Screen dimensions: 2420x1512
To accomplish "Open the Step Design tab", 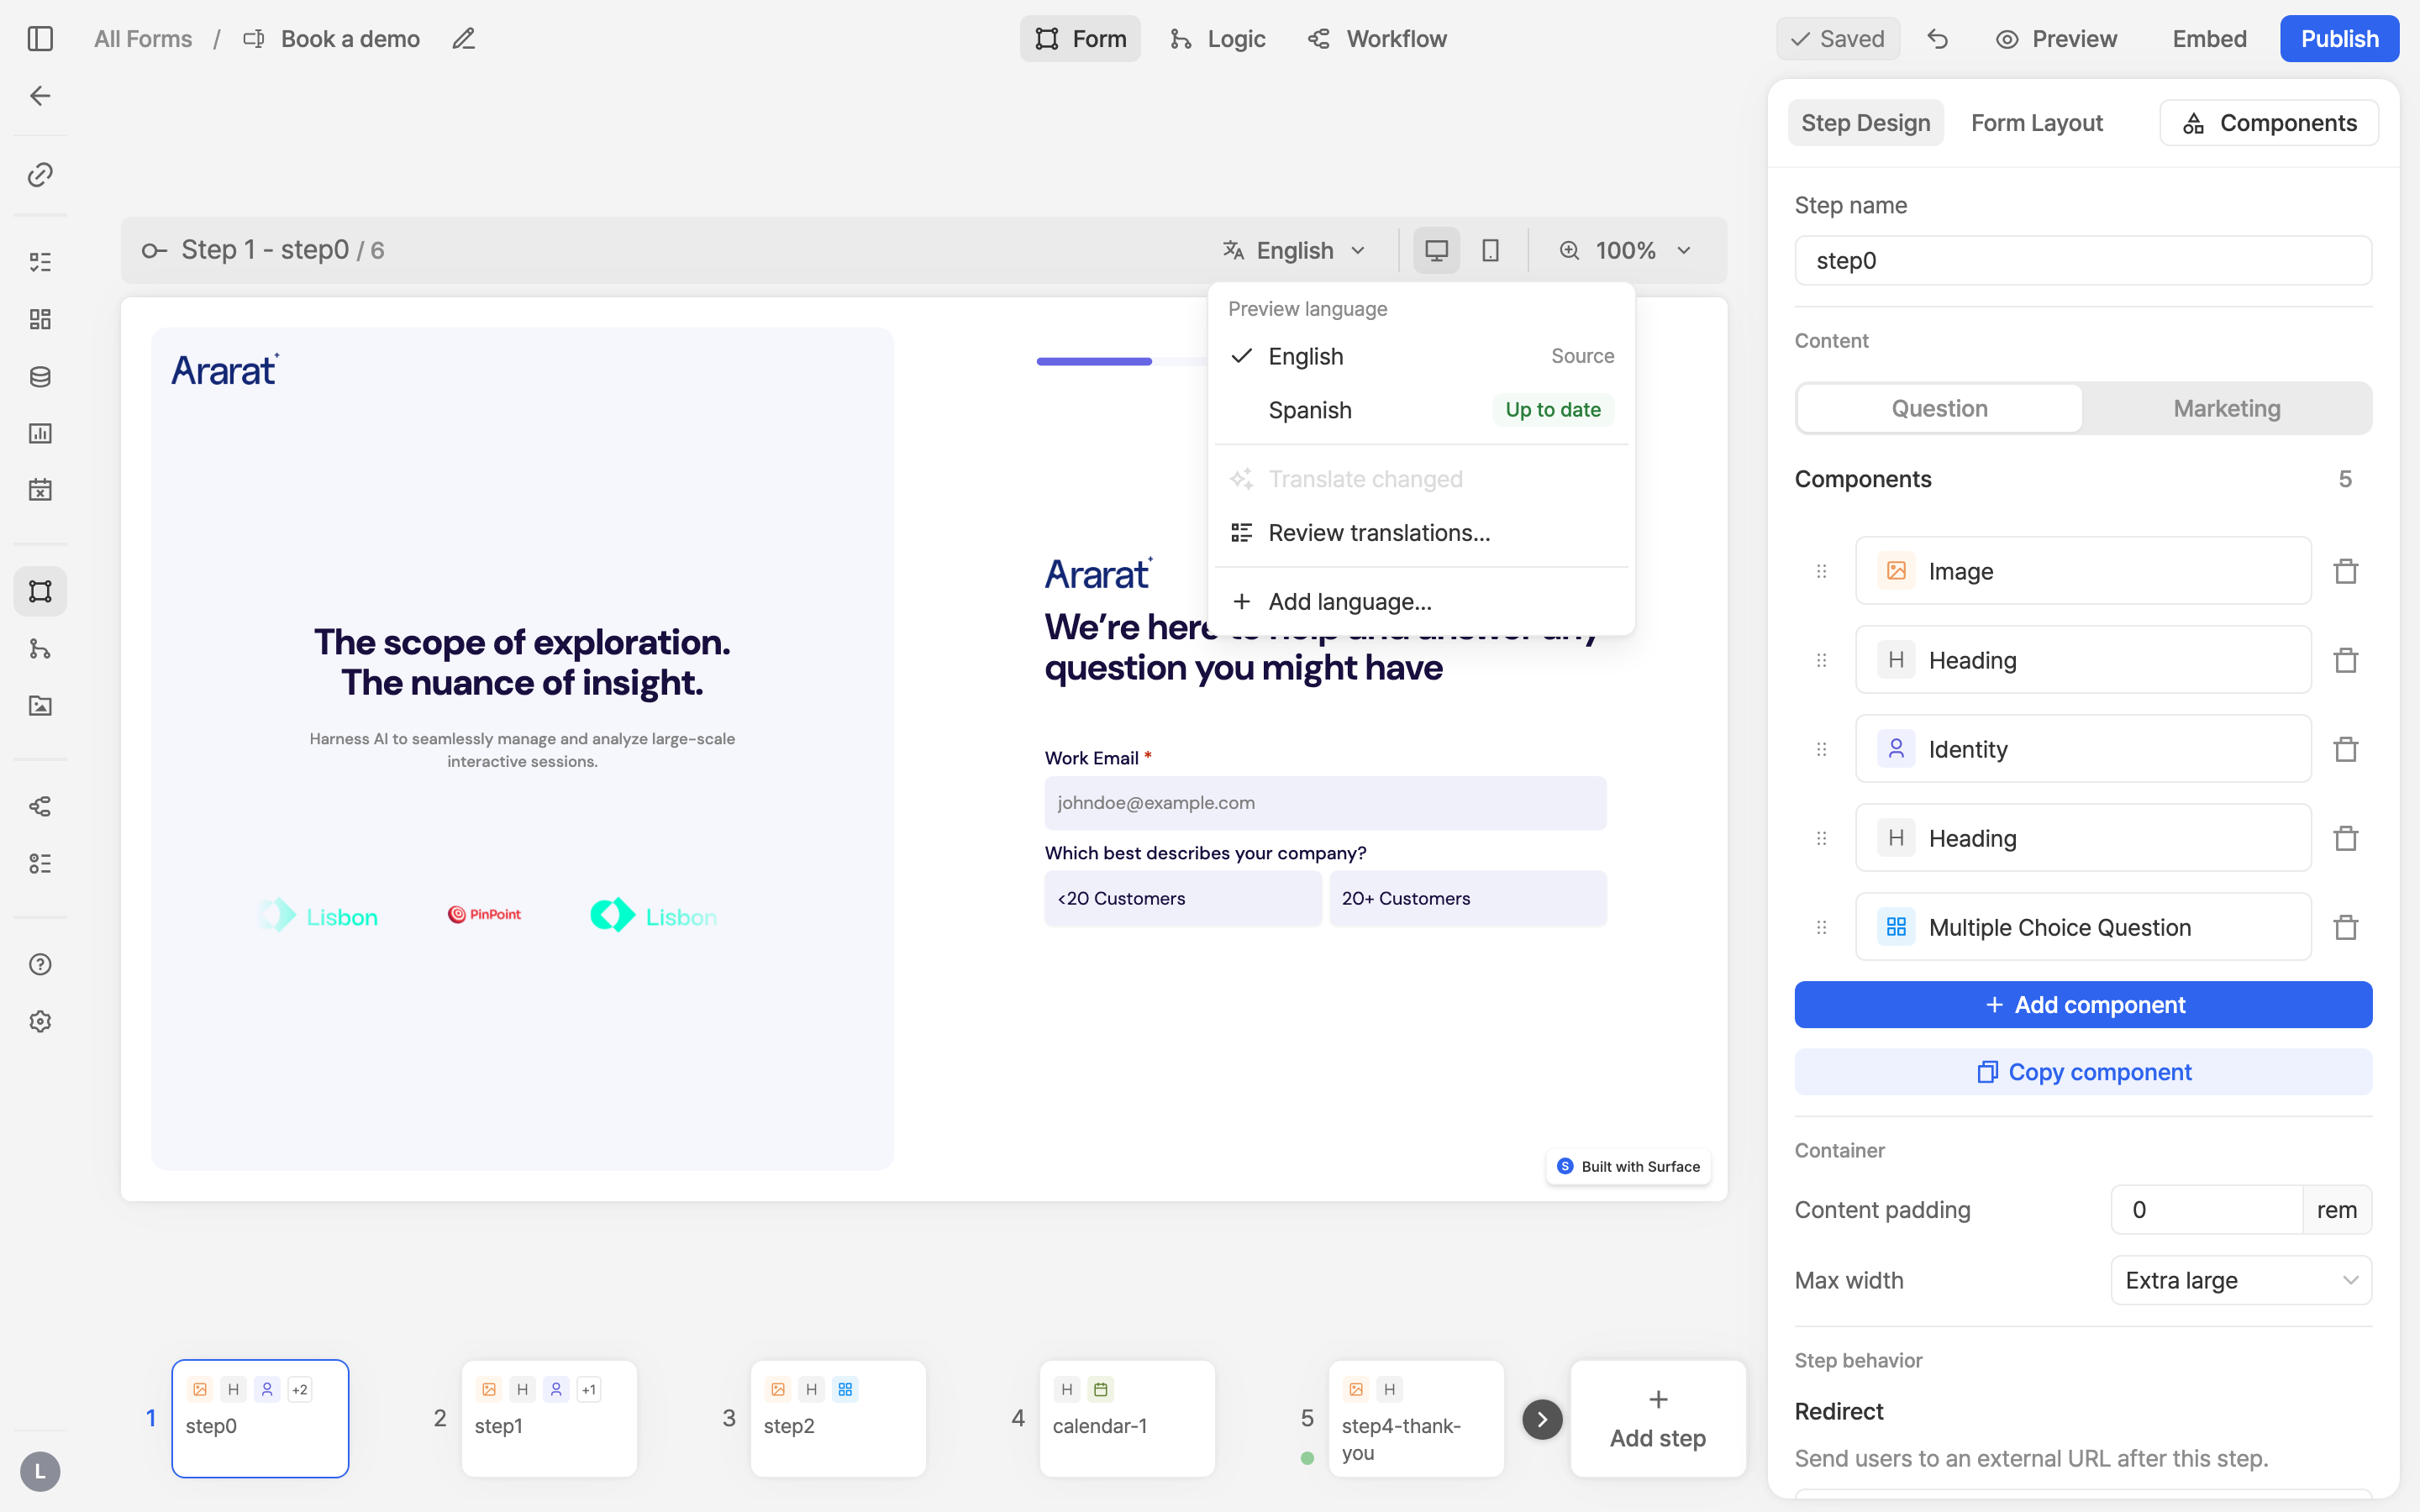I will click(x=1866, y=123).
